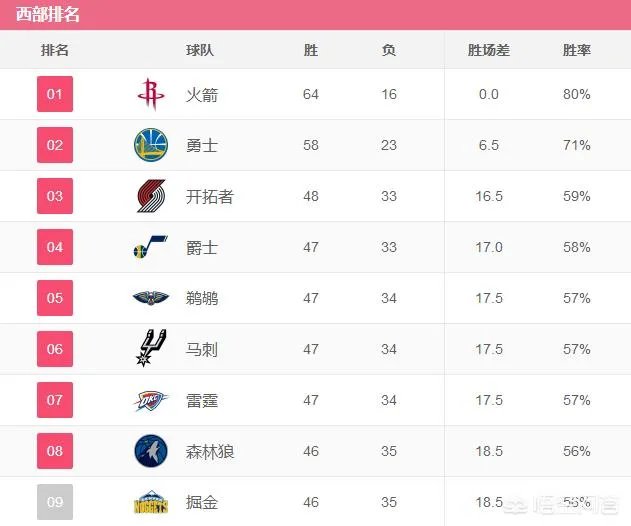Screen dimensions: 631x526
Task: Click the Jazz team logo
Action: (150, 247)
